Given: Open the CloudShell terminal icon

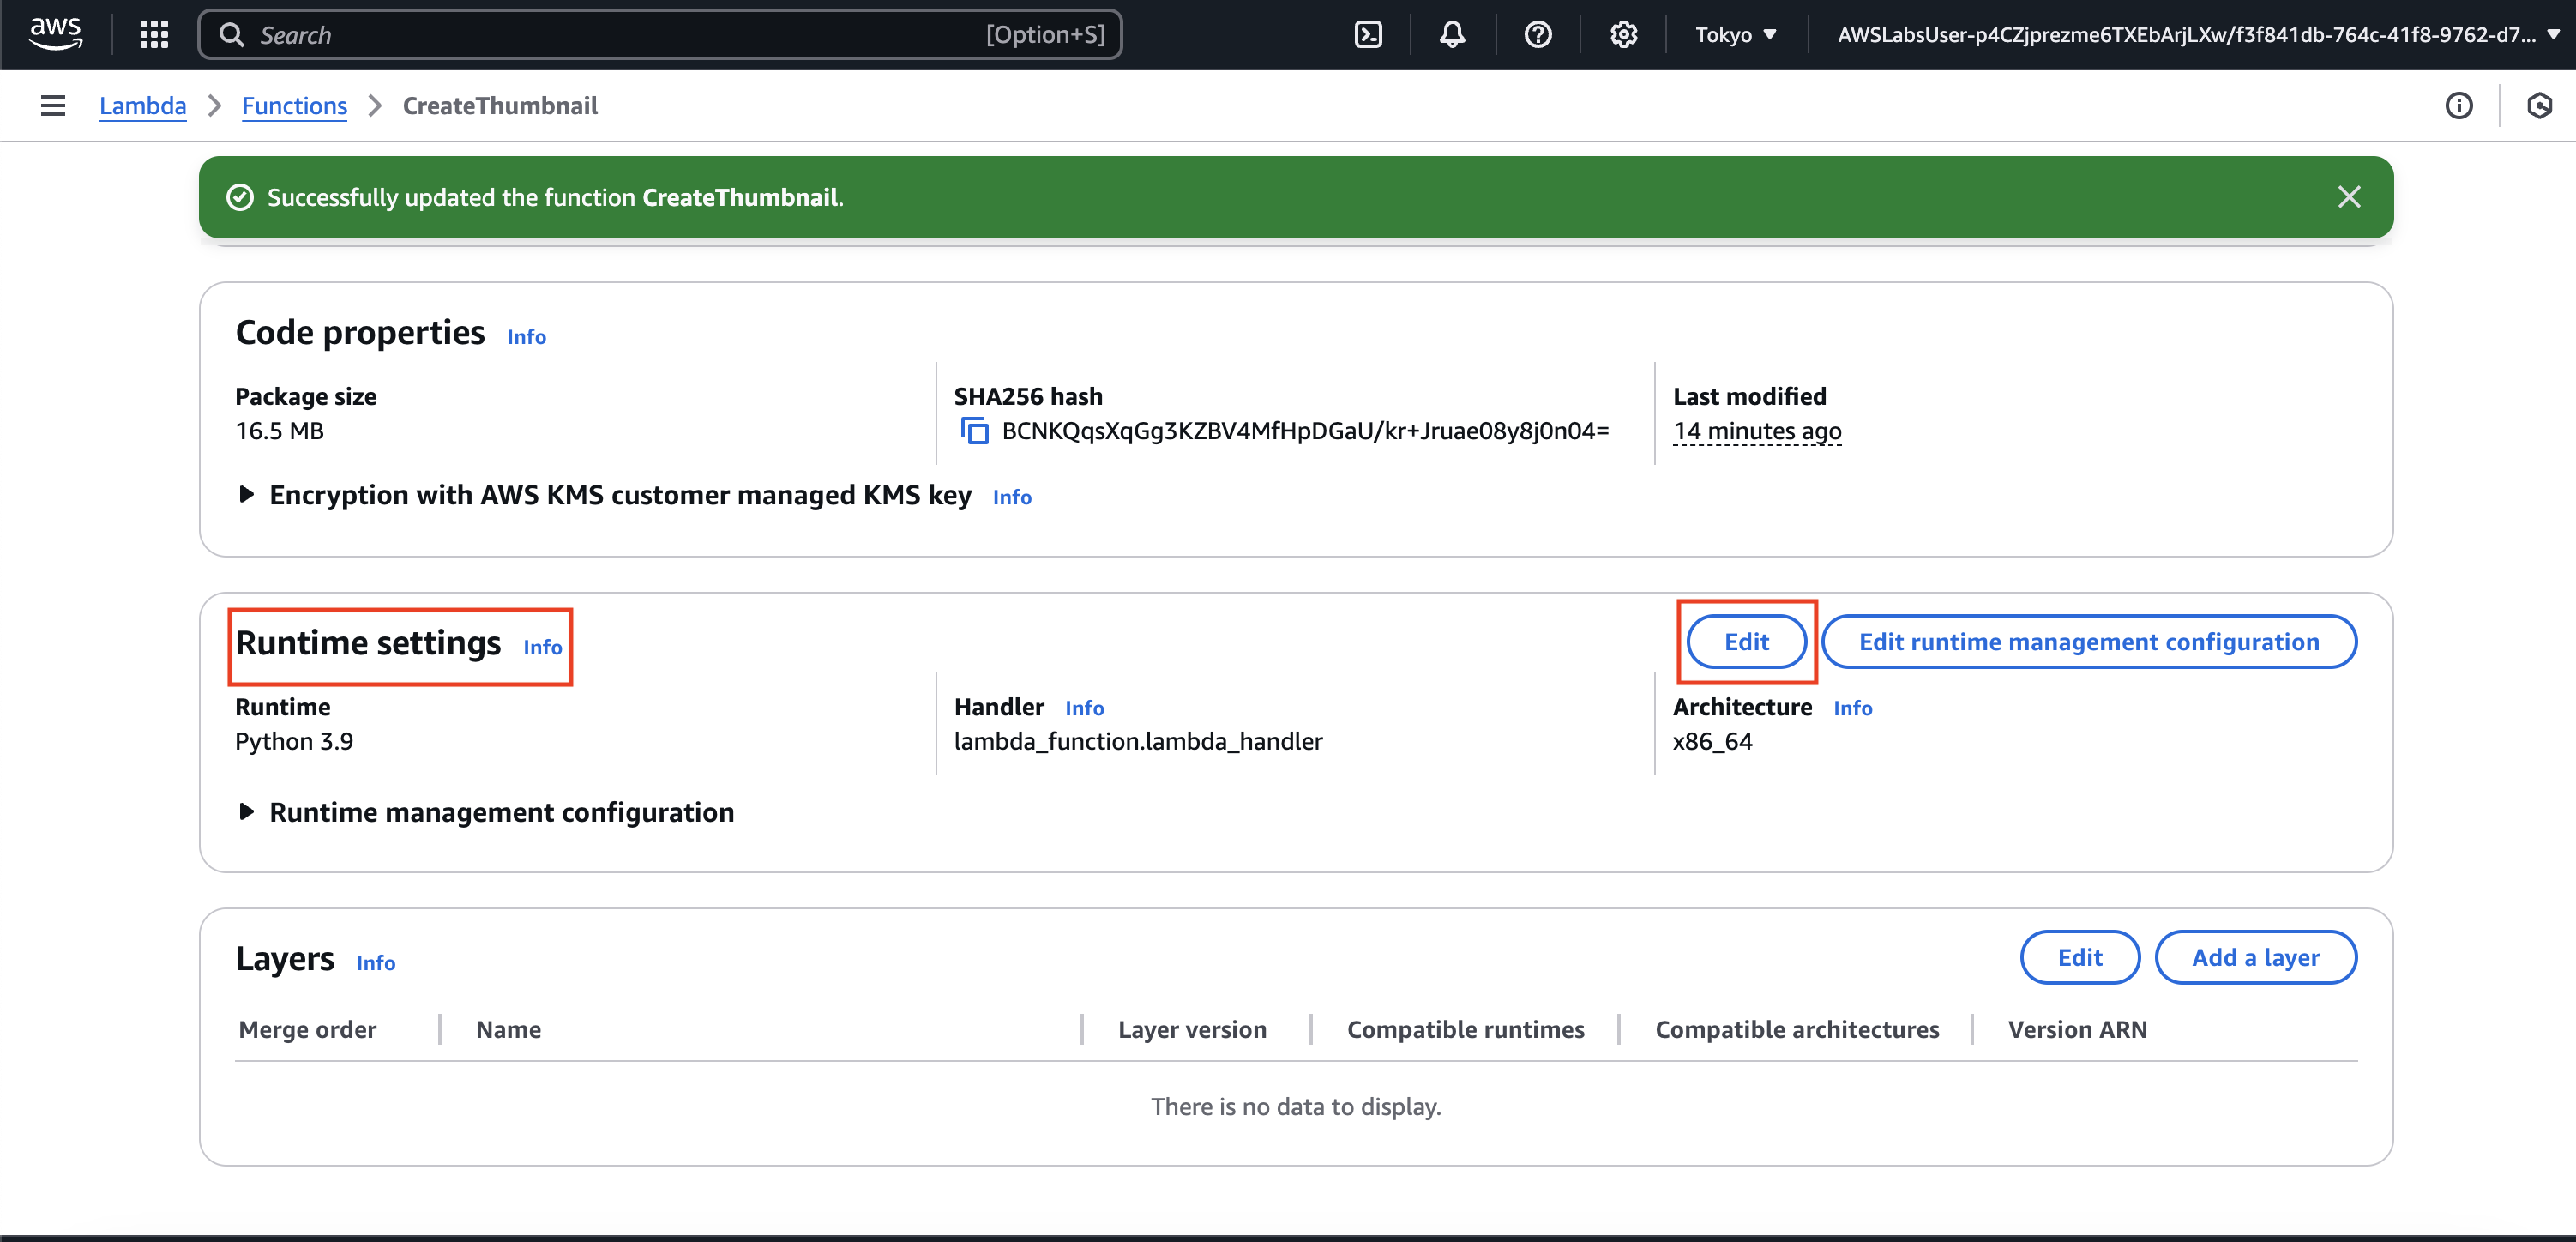Looking at the screenshot, I should [x=1368, y=35].
